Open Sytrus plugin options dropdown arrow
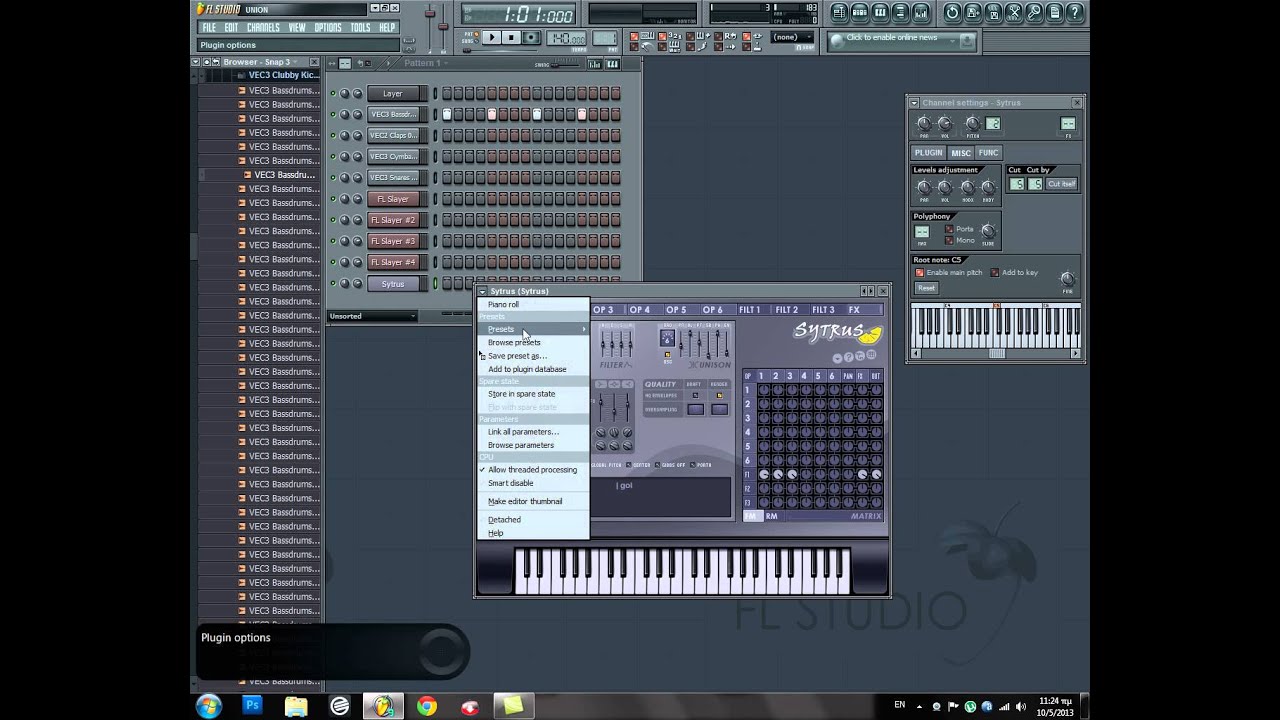Screen dimensions: 1280x720 tap(482, 291)
